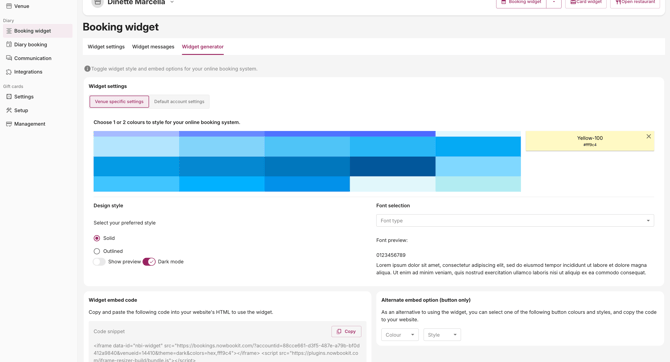Click the Integrations icon in sidebar
670x362 pixels.
click(x=9, y=72)
